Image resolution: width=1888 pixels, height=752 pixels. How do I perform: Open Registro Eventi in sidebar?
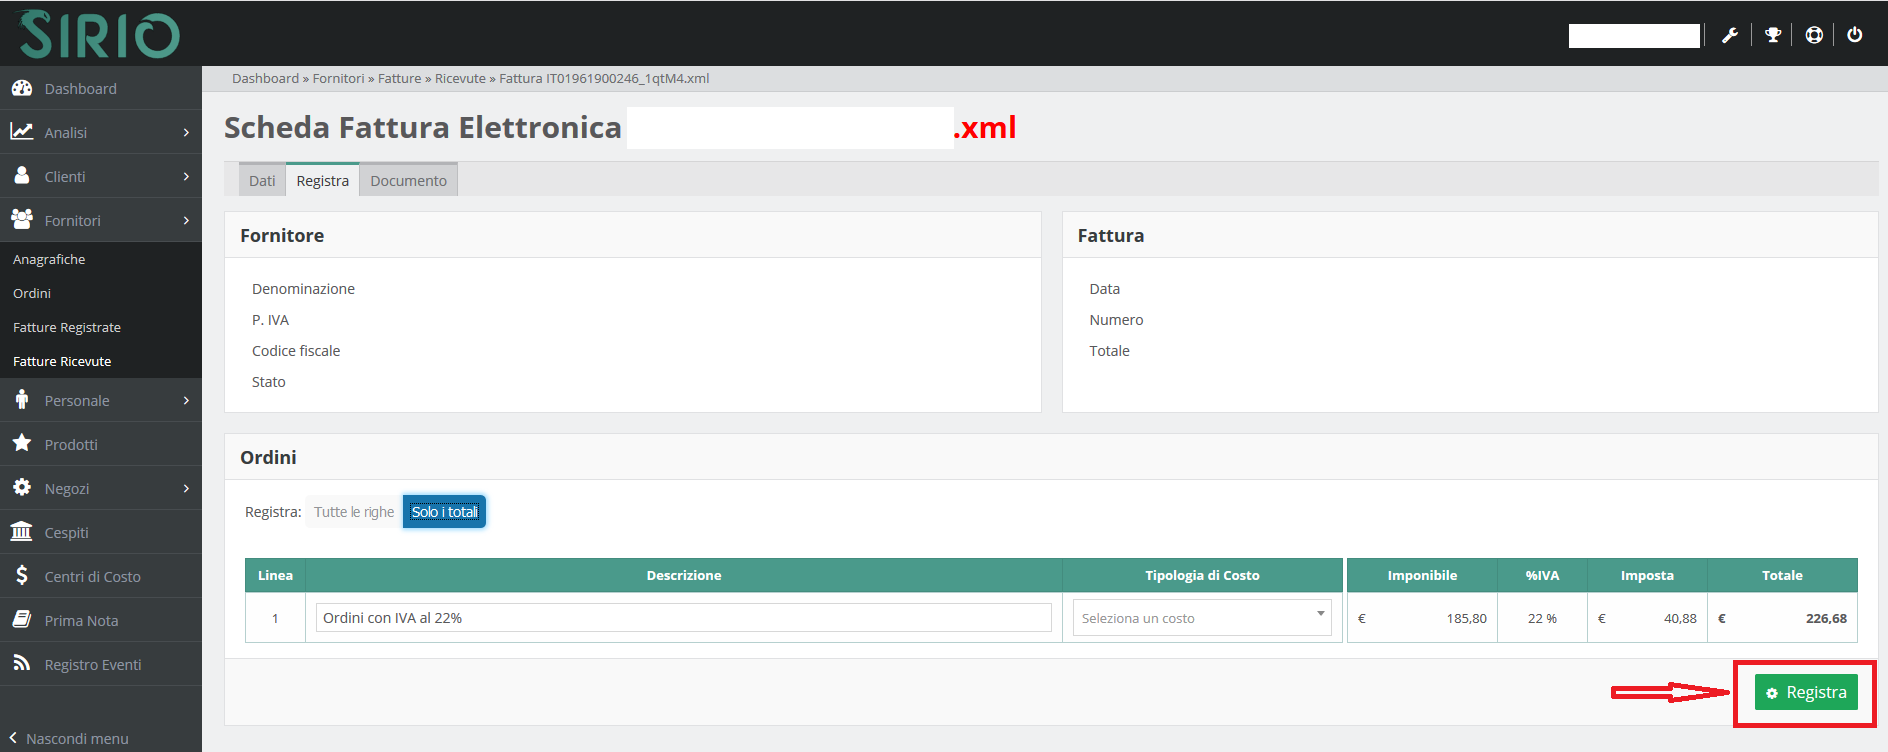click(92, 665)
